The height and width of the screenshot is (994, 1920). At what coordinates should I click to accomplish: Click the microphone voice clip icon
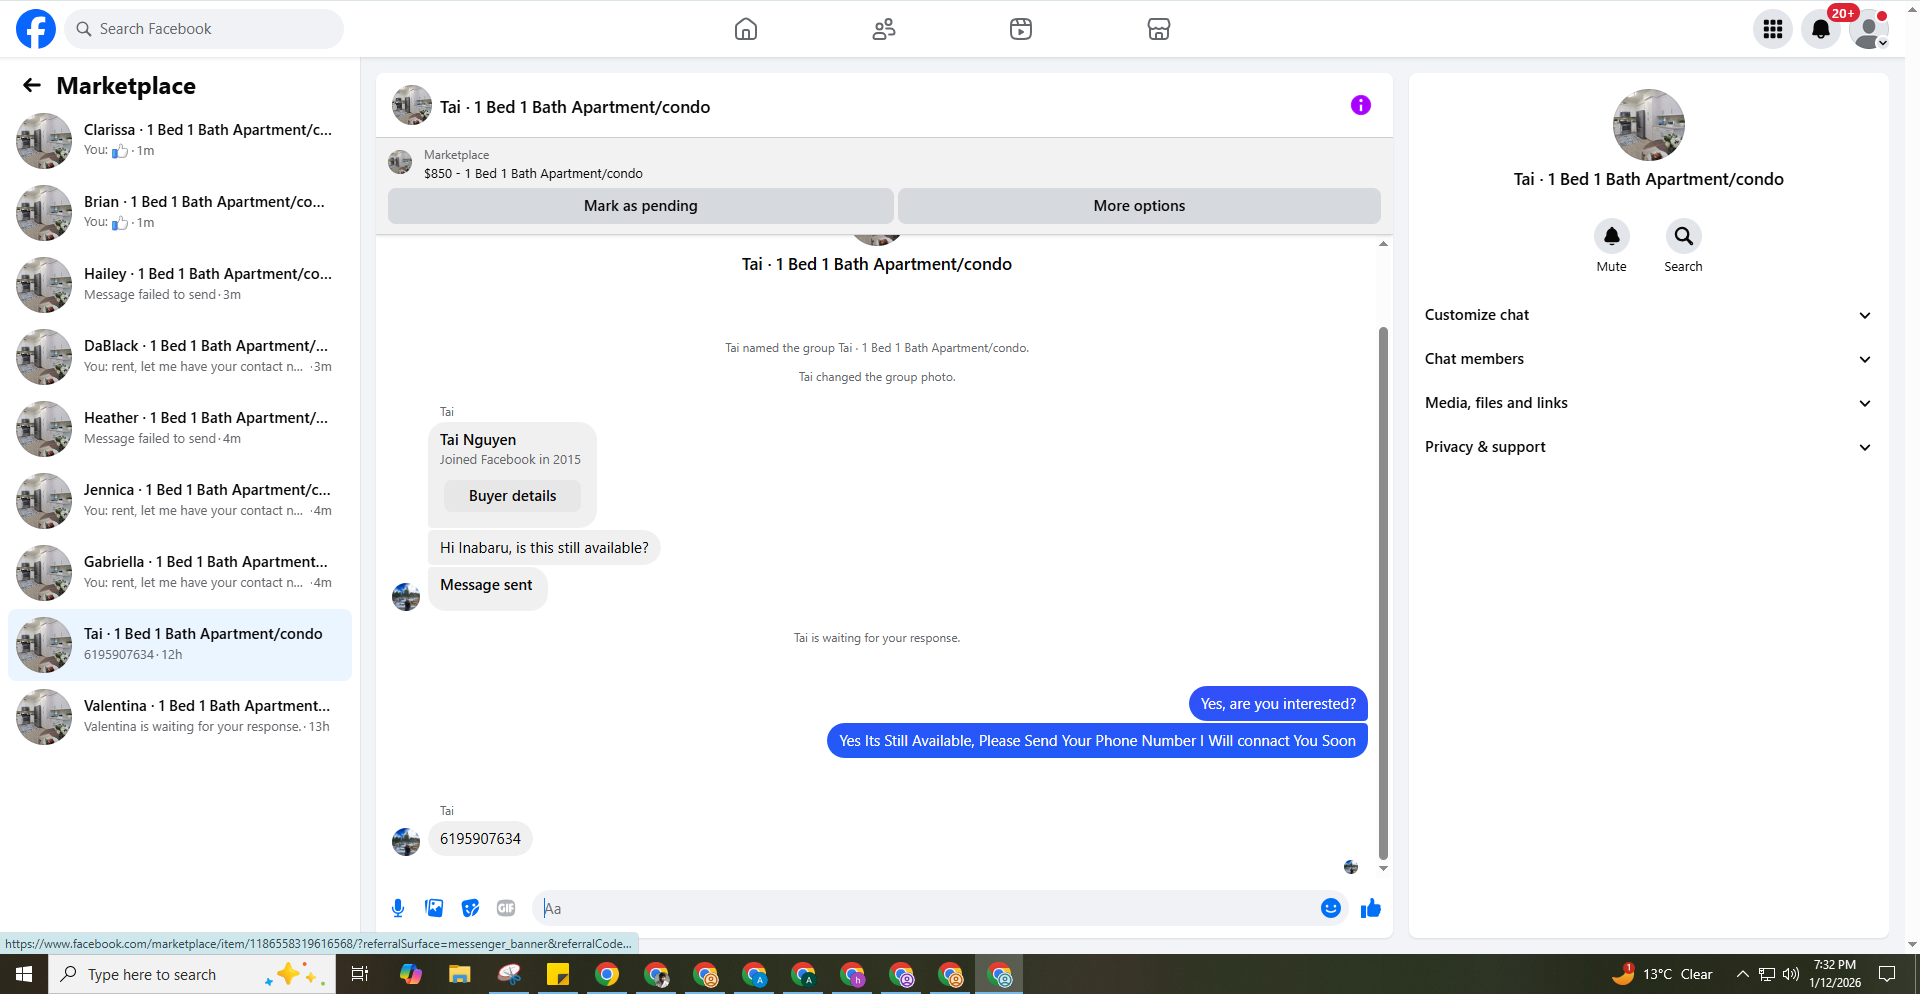[x=398, y=908]
